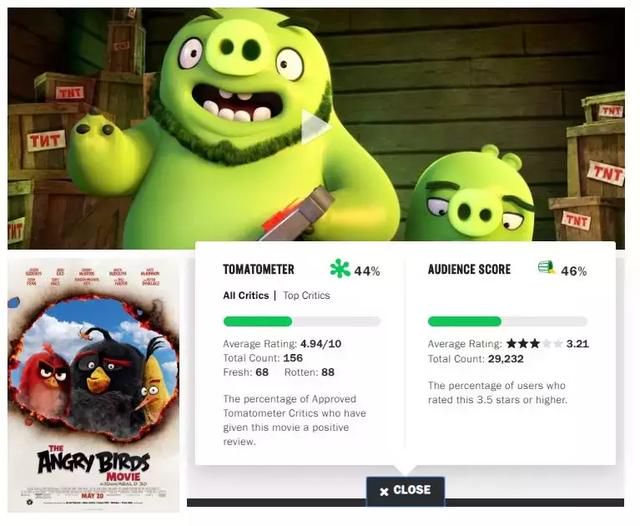Click the X icon on Close button

(384, 492)
